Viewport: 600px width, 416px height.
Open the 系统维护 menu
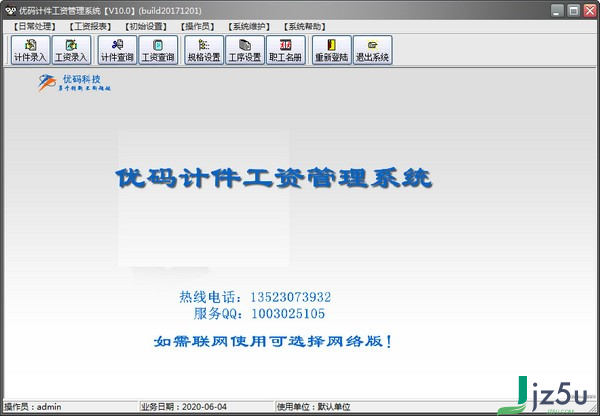coord(249,26)
